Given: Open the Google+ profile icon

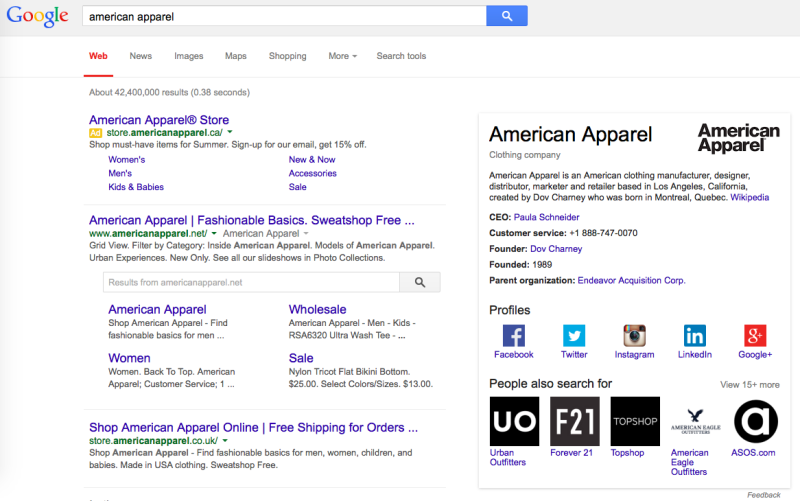Looking at the screenshot, I should 755,336.
